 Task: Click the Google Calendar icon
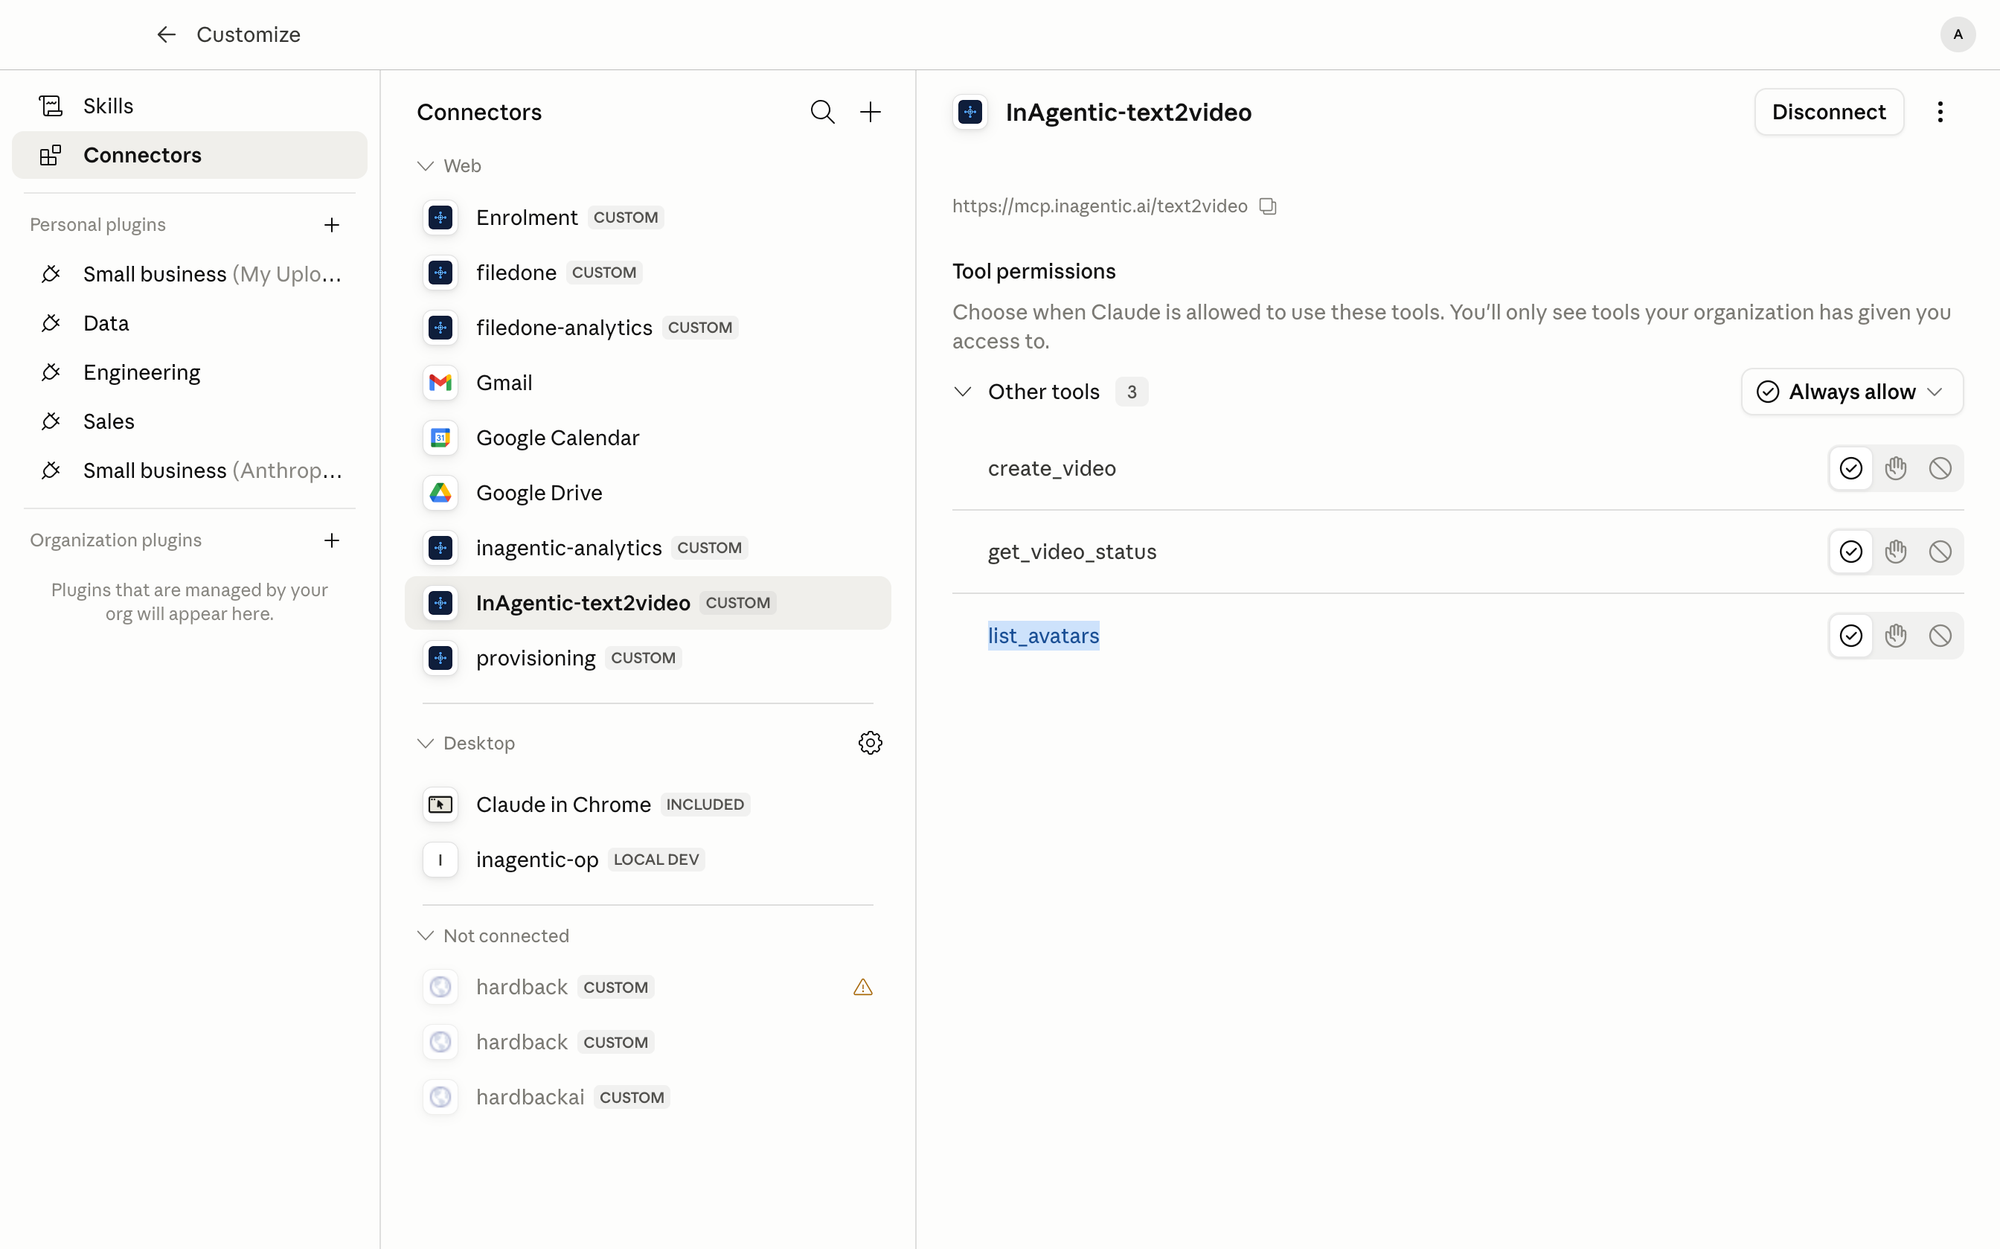440,438
